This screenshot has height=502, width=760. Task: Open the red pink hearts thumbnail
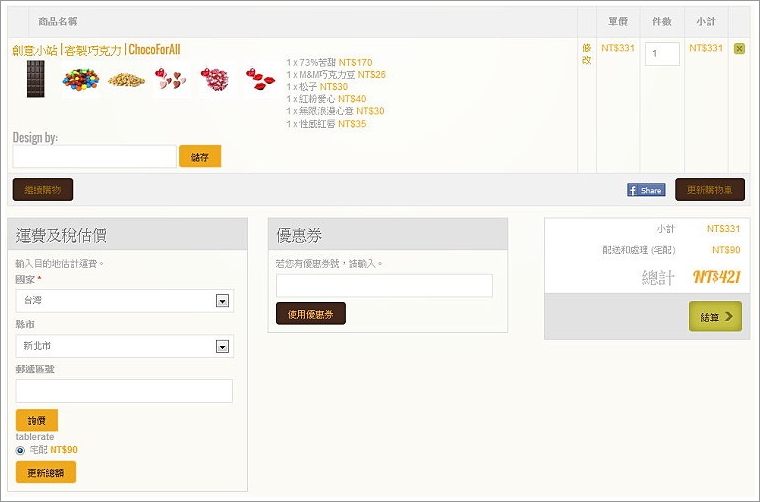[170, 78]
